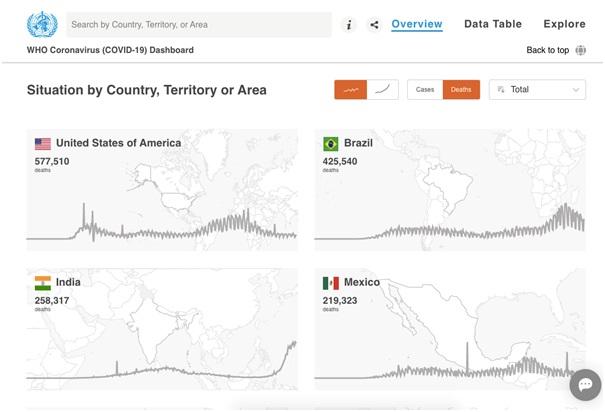Screen dimensions: 605x412
Task: Toggle the data to Cases
Action: (425, 90)
